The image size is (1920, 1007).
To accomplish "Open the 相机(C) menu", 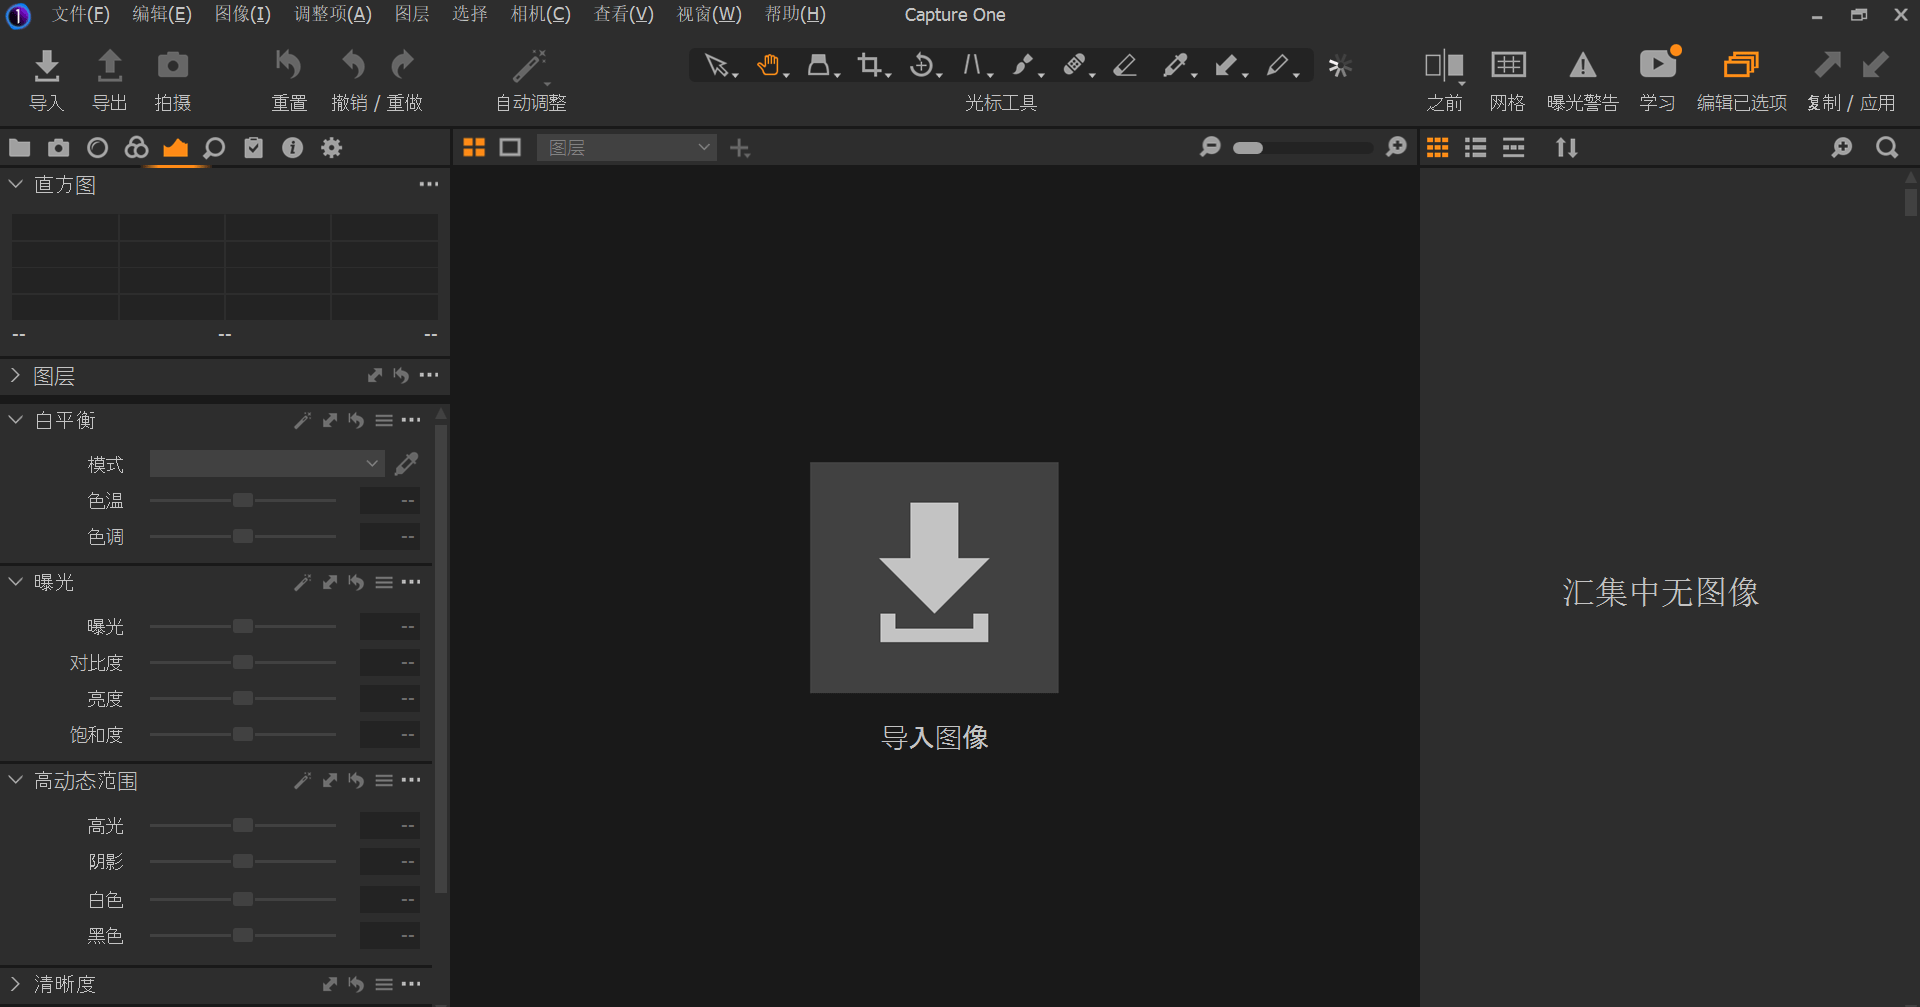I will coord(540,14).
